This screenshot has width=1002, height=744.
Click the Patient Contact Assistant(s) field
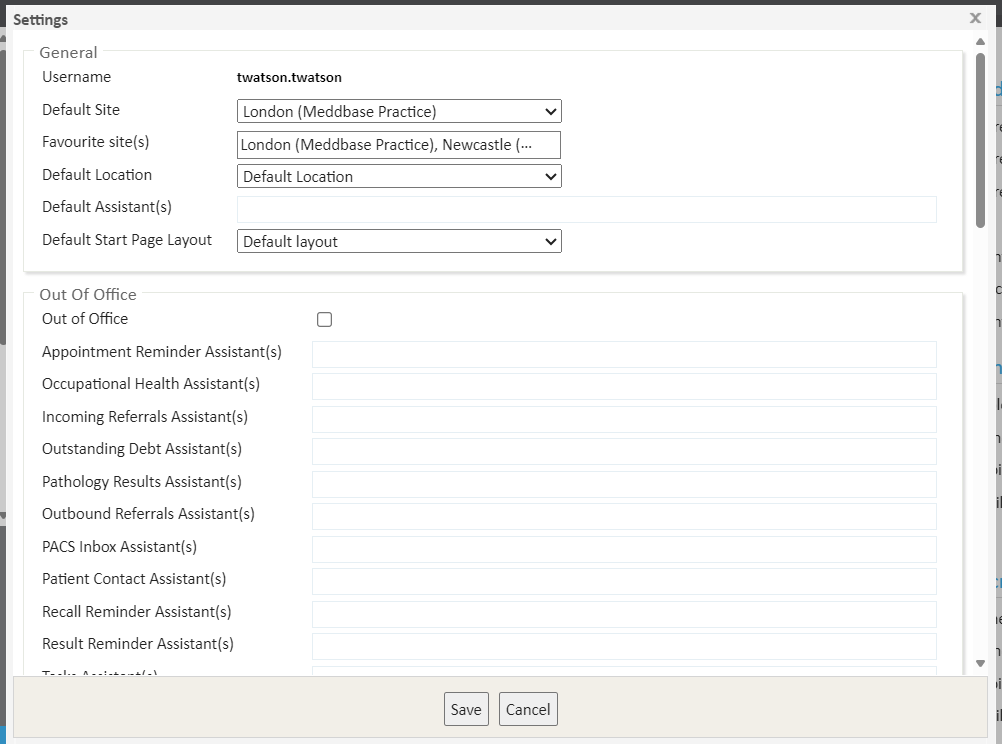[624, 581]
